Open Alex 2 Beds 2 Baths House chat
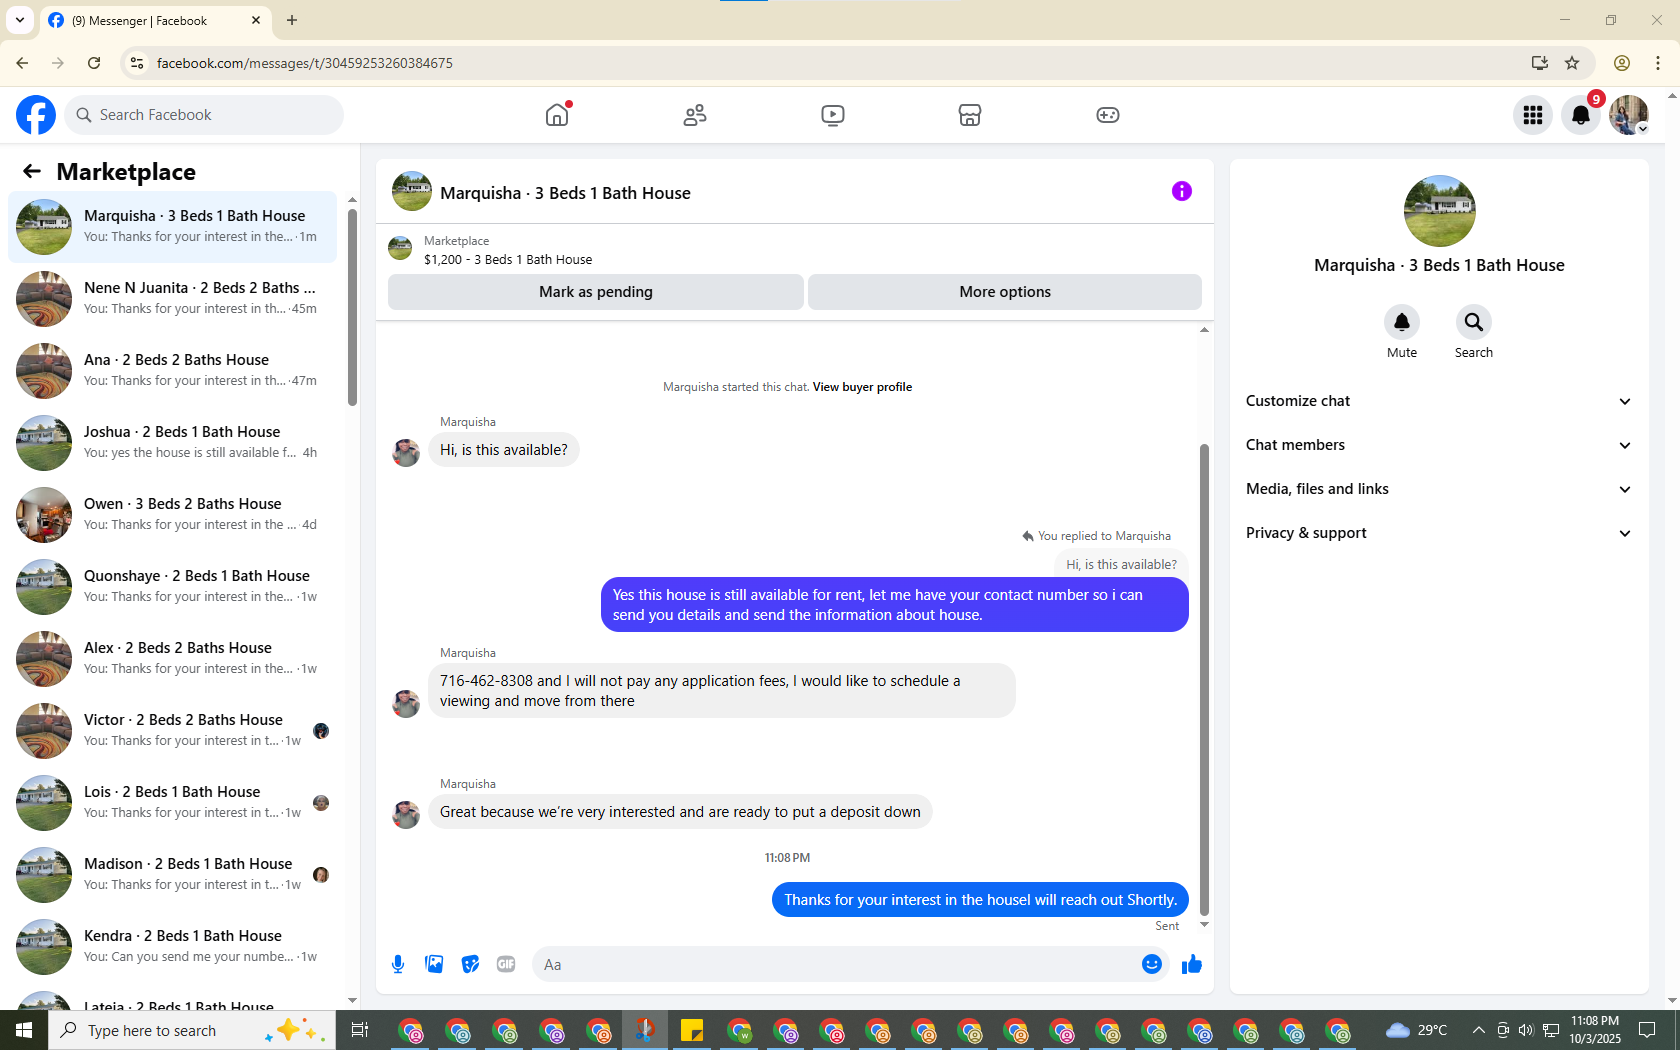 point(172,659)
